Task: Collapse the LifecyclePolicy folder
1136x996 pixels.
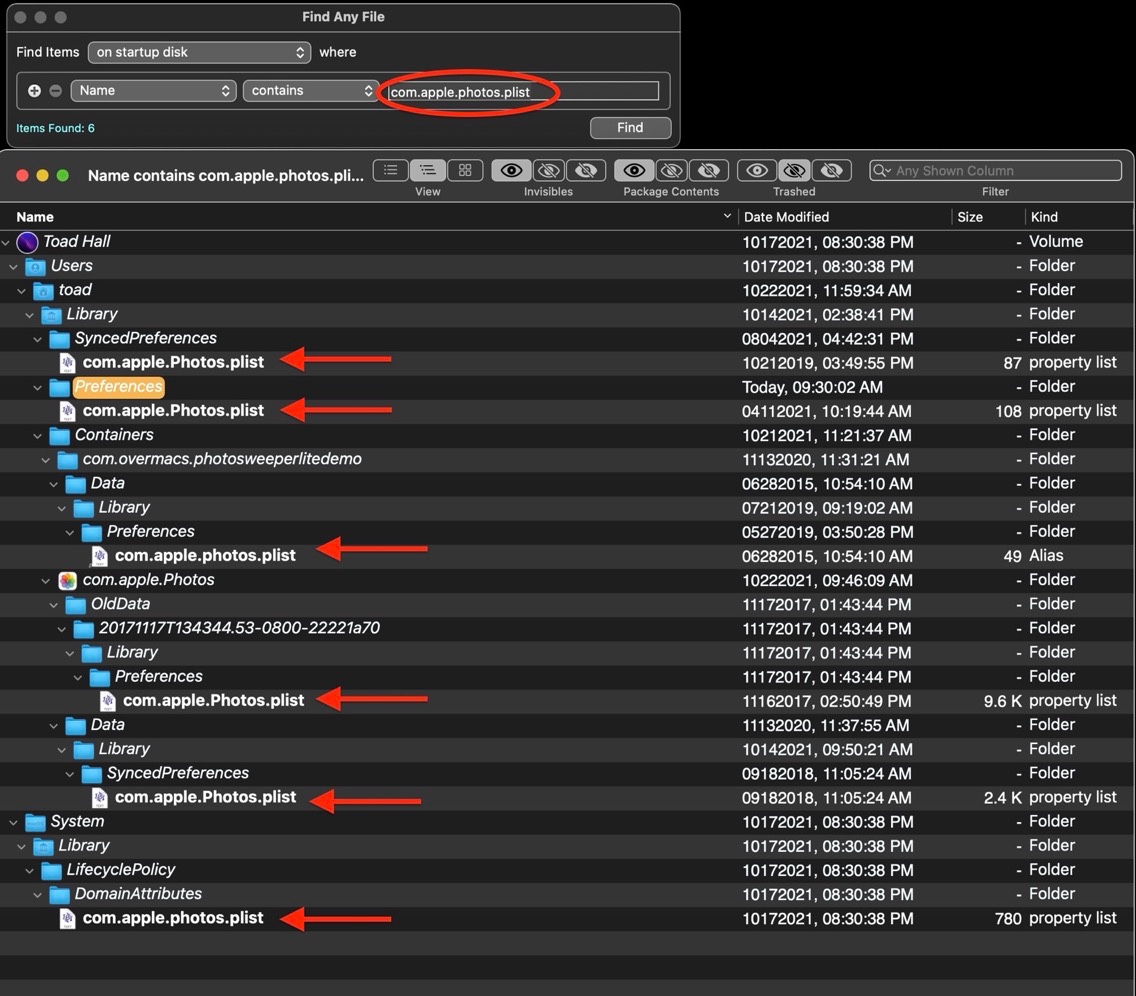Action: 29,871
